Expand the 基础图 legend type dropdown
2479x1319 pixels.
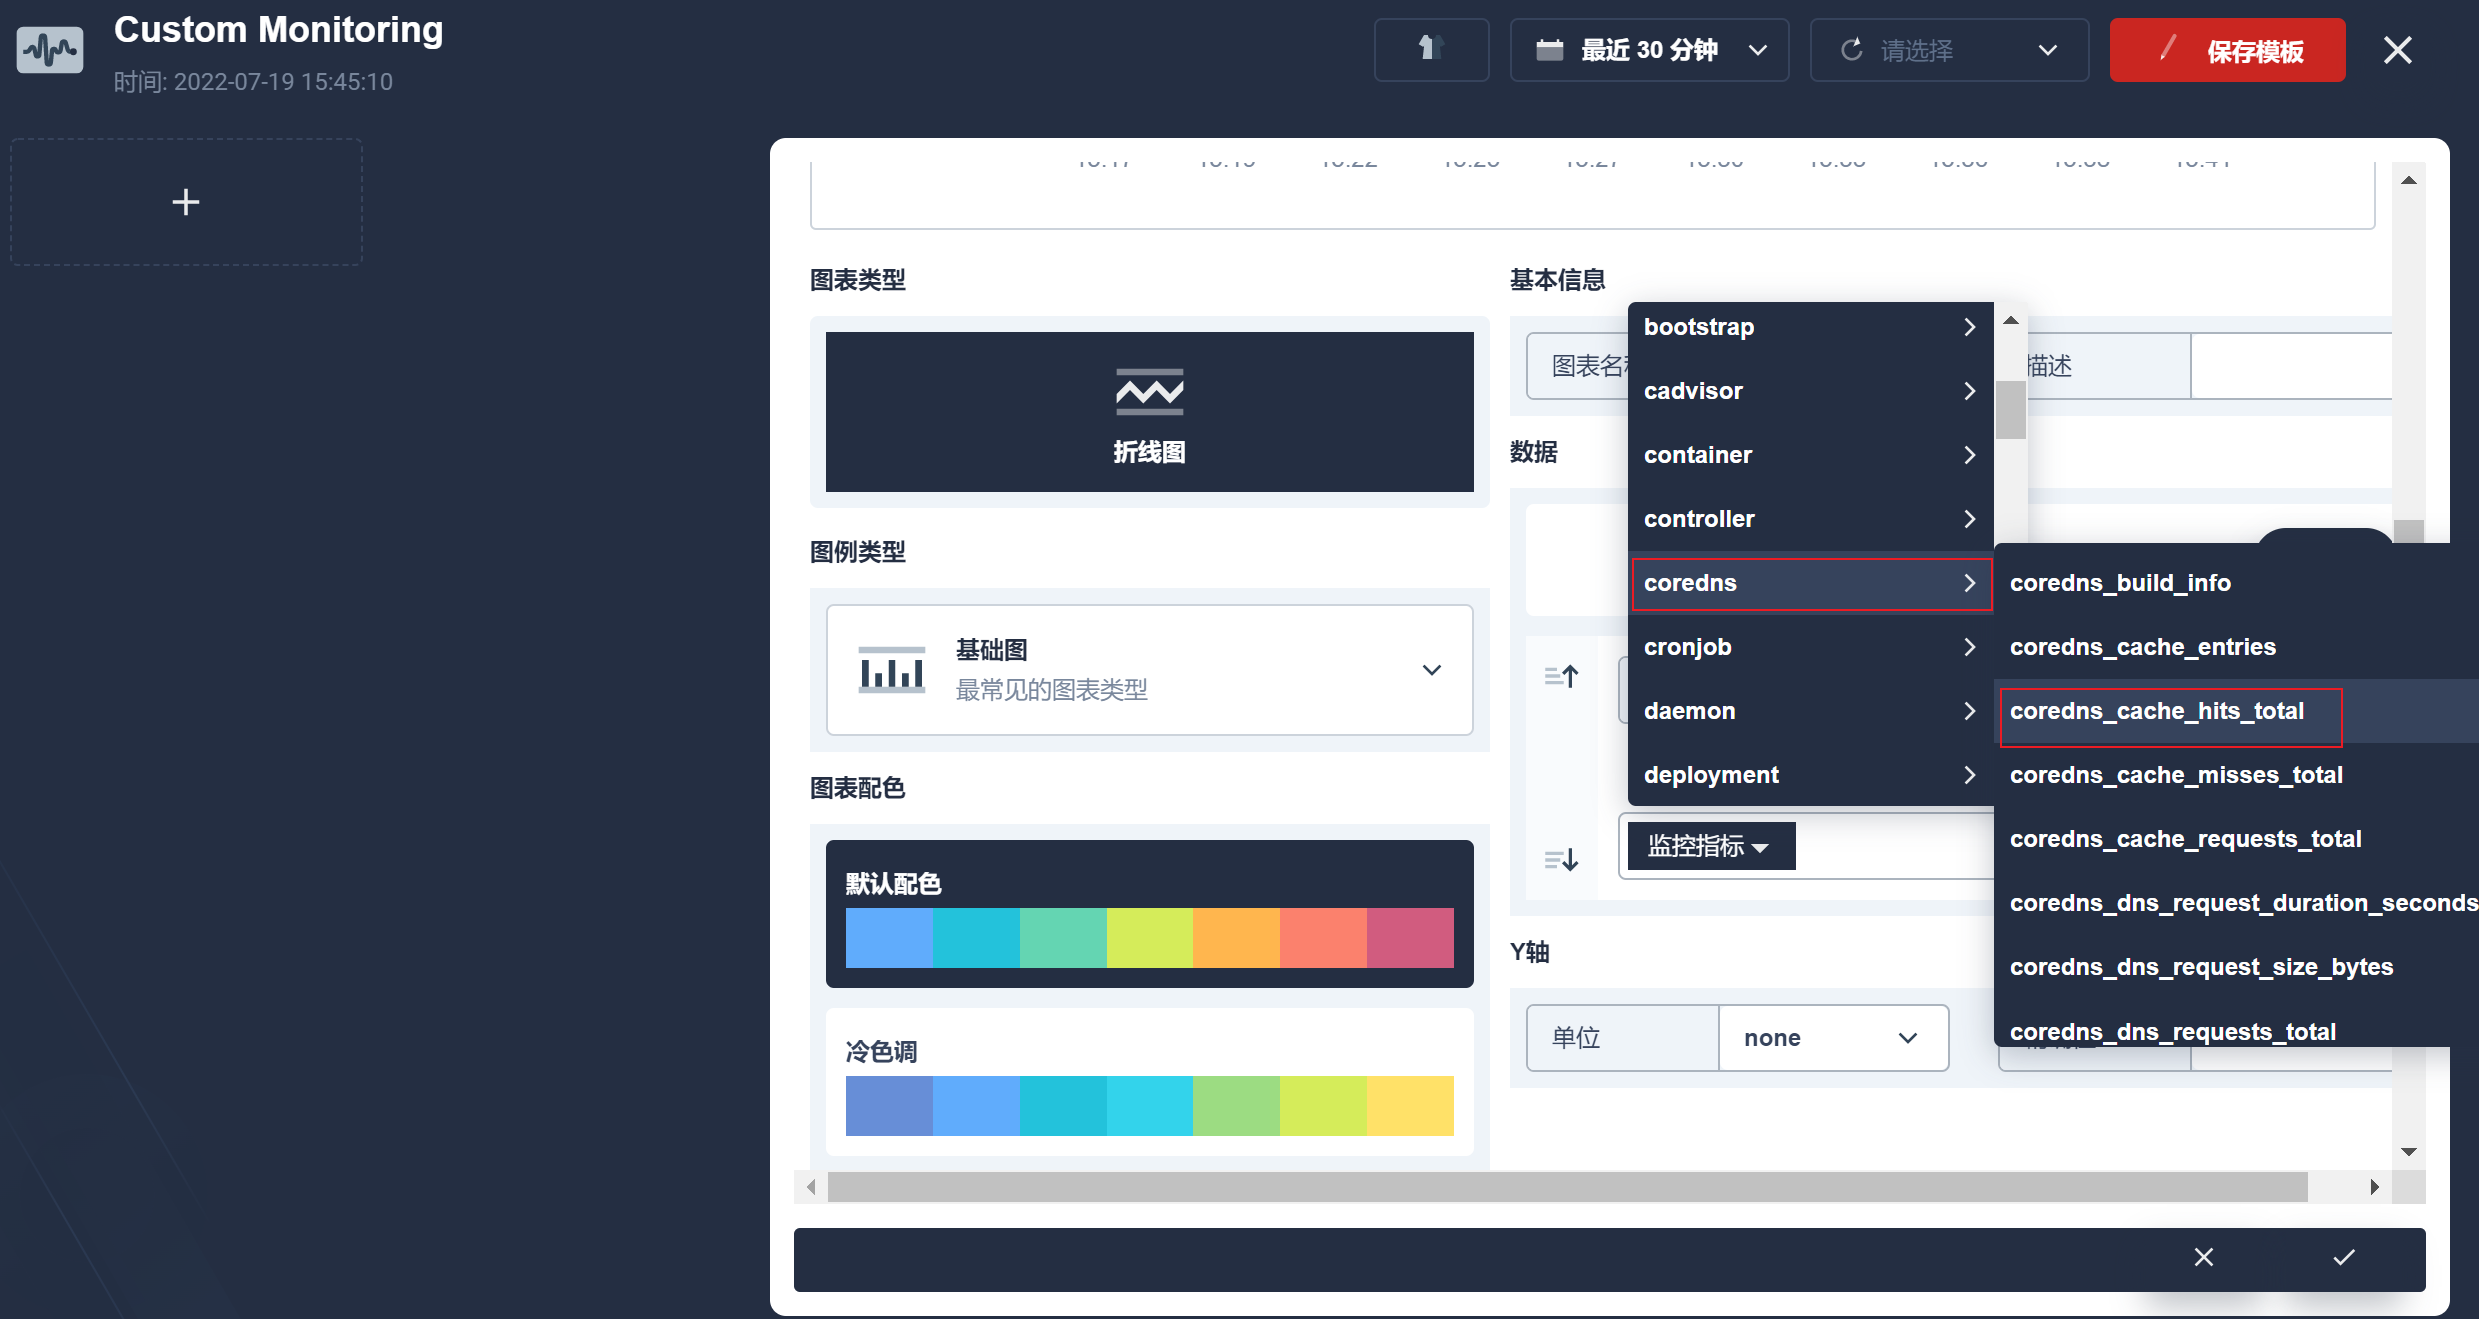[1149, 670]
